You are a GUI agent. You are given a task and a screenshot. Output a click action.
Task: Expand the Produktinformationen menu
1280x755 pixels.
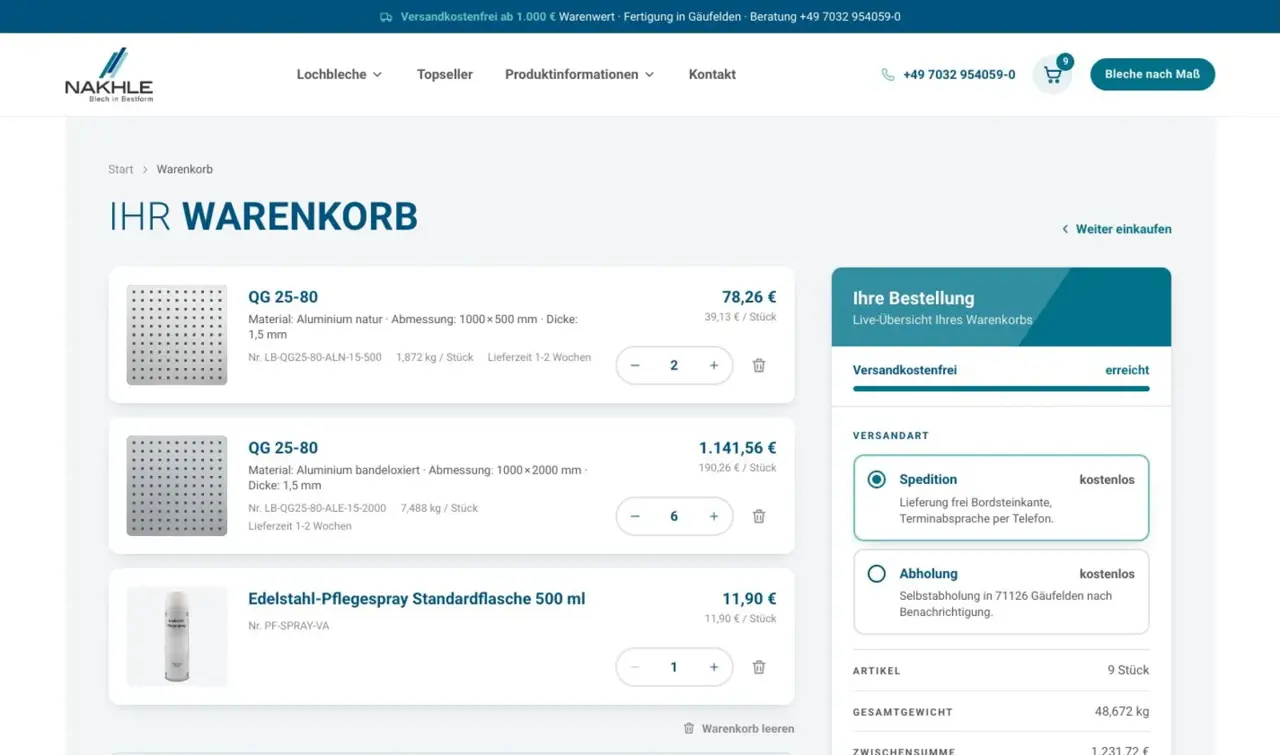(x=580, y=75)
